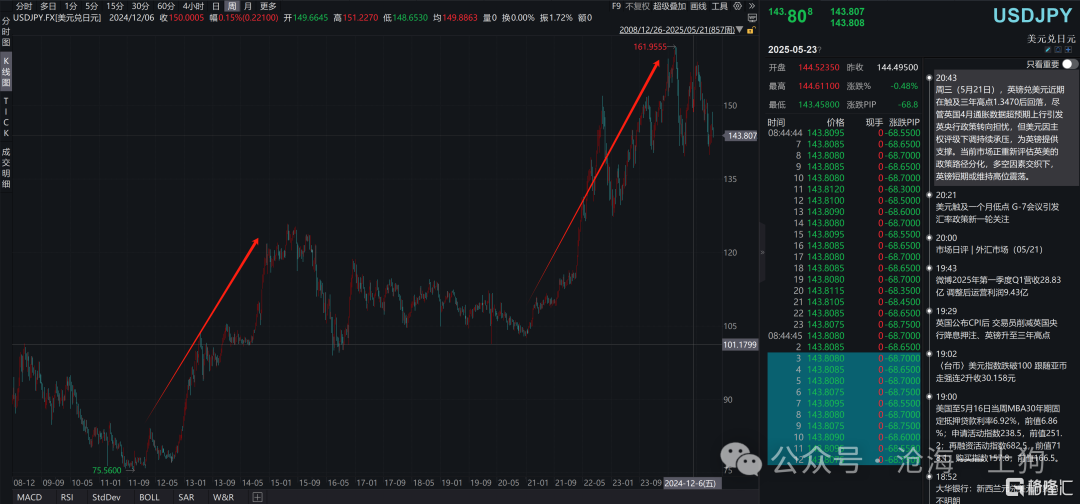
Task: Open 超级叠加 overlay button
Action: click(669, 6)
